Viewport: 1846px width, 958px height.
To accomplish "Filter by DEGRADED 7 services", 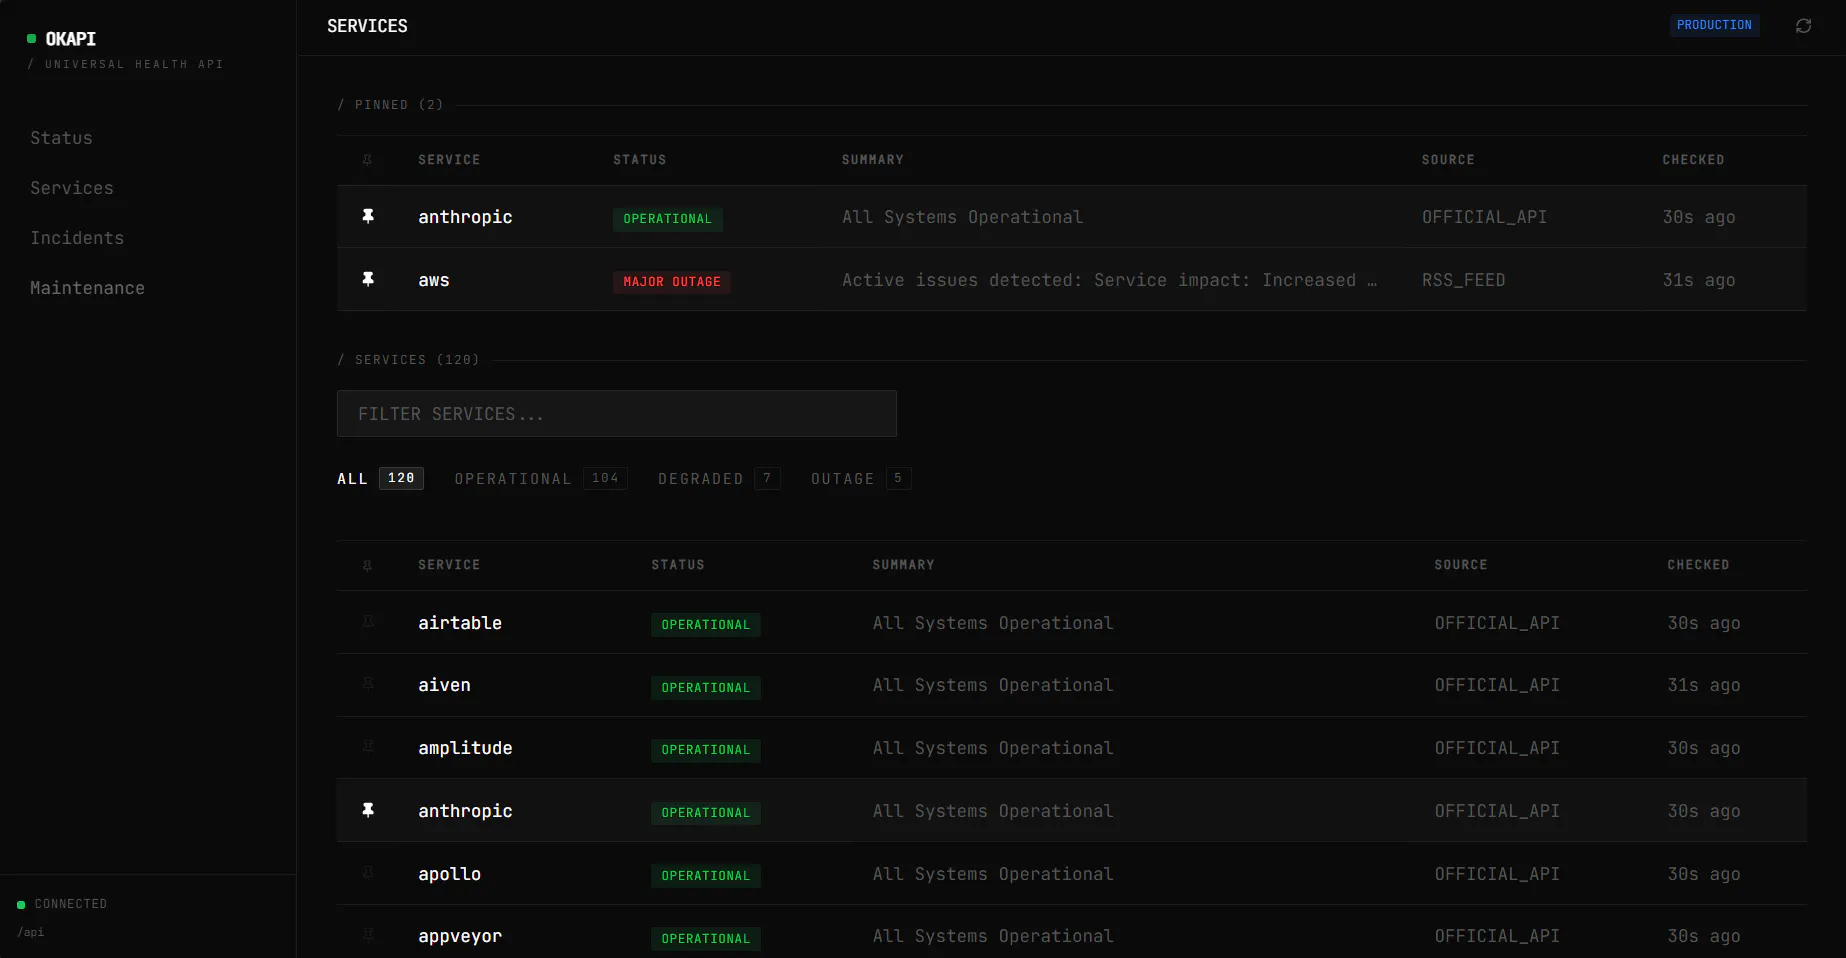I will tap(719, 478).
